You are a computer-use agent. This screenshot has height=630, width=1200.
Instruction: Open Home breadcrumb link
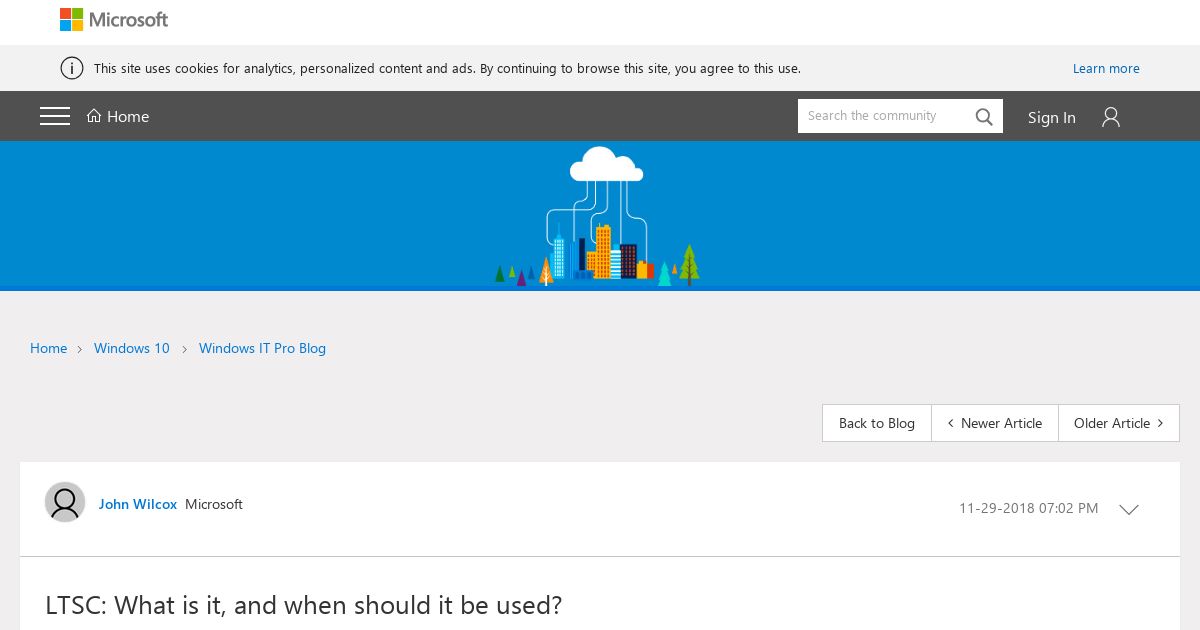(x=48, y=348)
